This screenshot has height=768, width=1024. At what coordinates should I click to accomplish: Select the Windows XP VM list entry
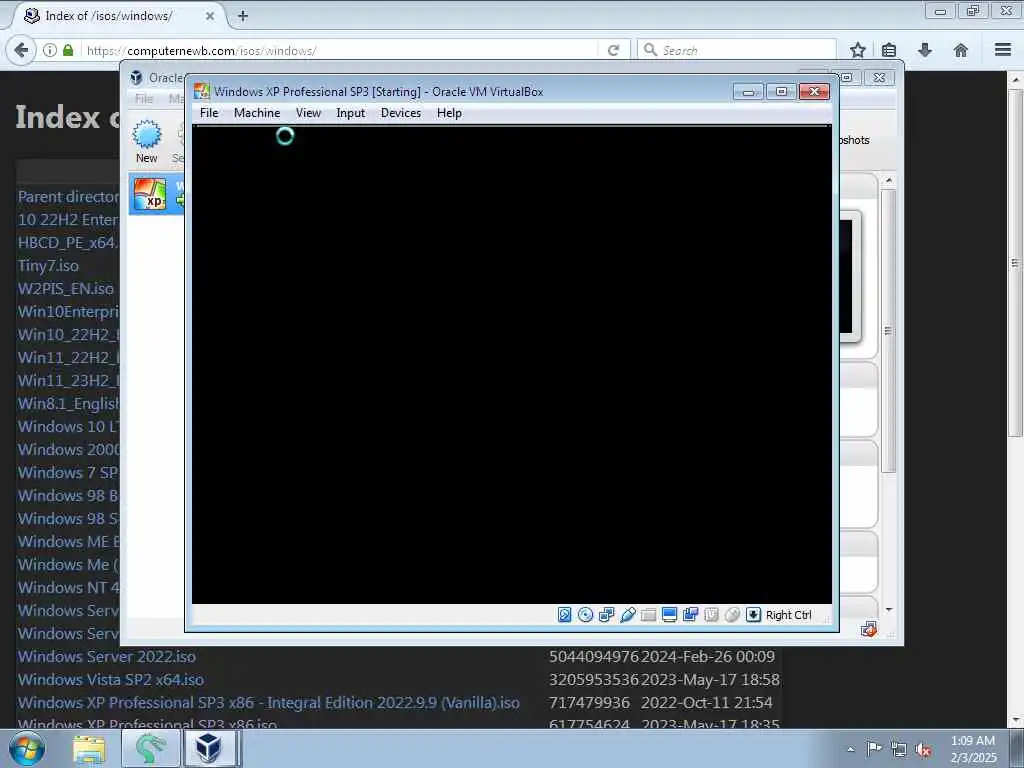(x=157, y=194)
